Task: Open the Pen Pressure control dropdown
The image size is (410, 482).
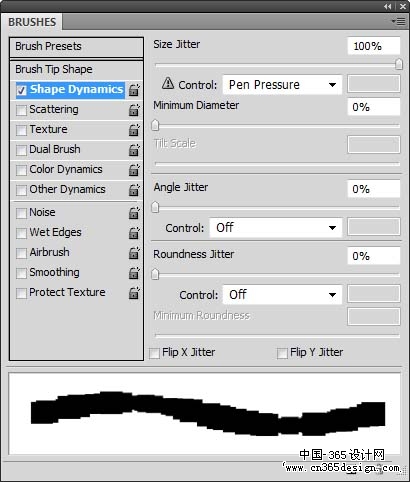Action: tap(282, 85)
